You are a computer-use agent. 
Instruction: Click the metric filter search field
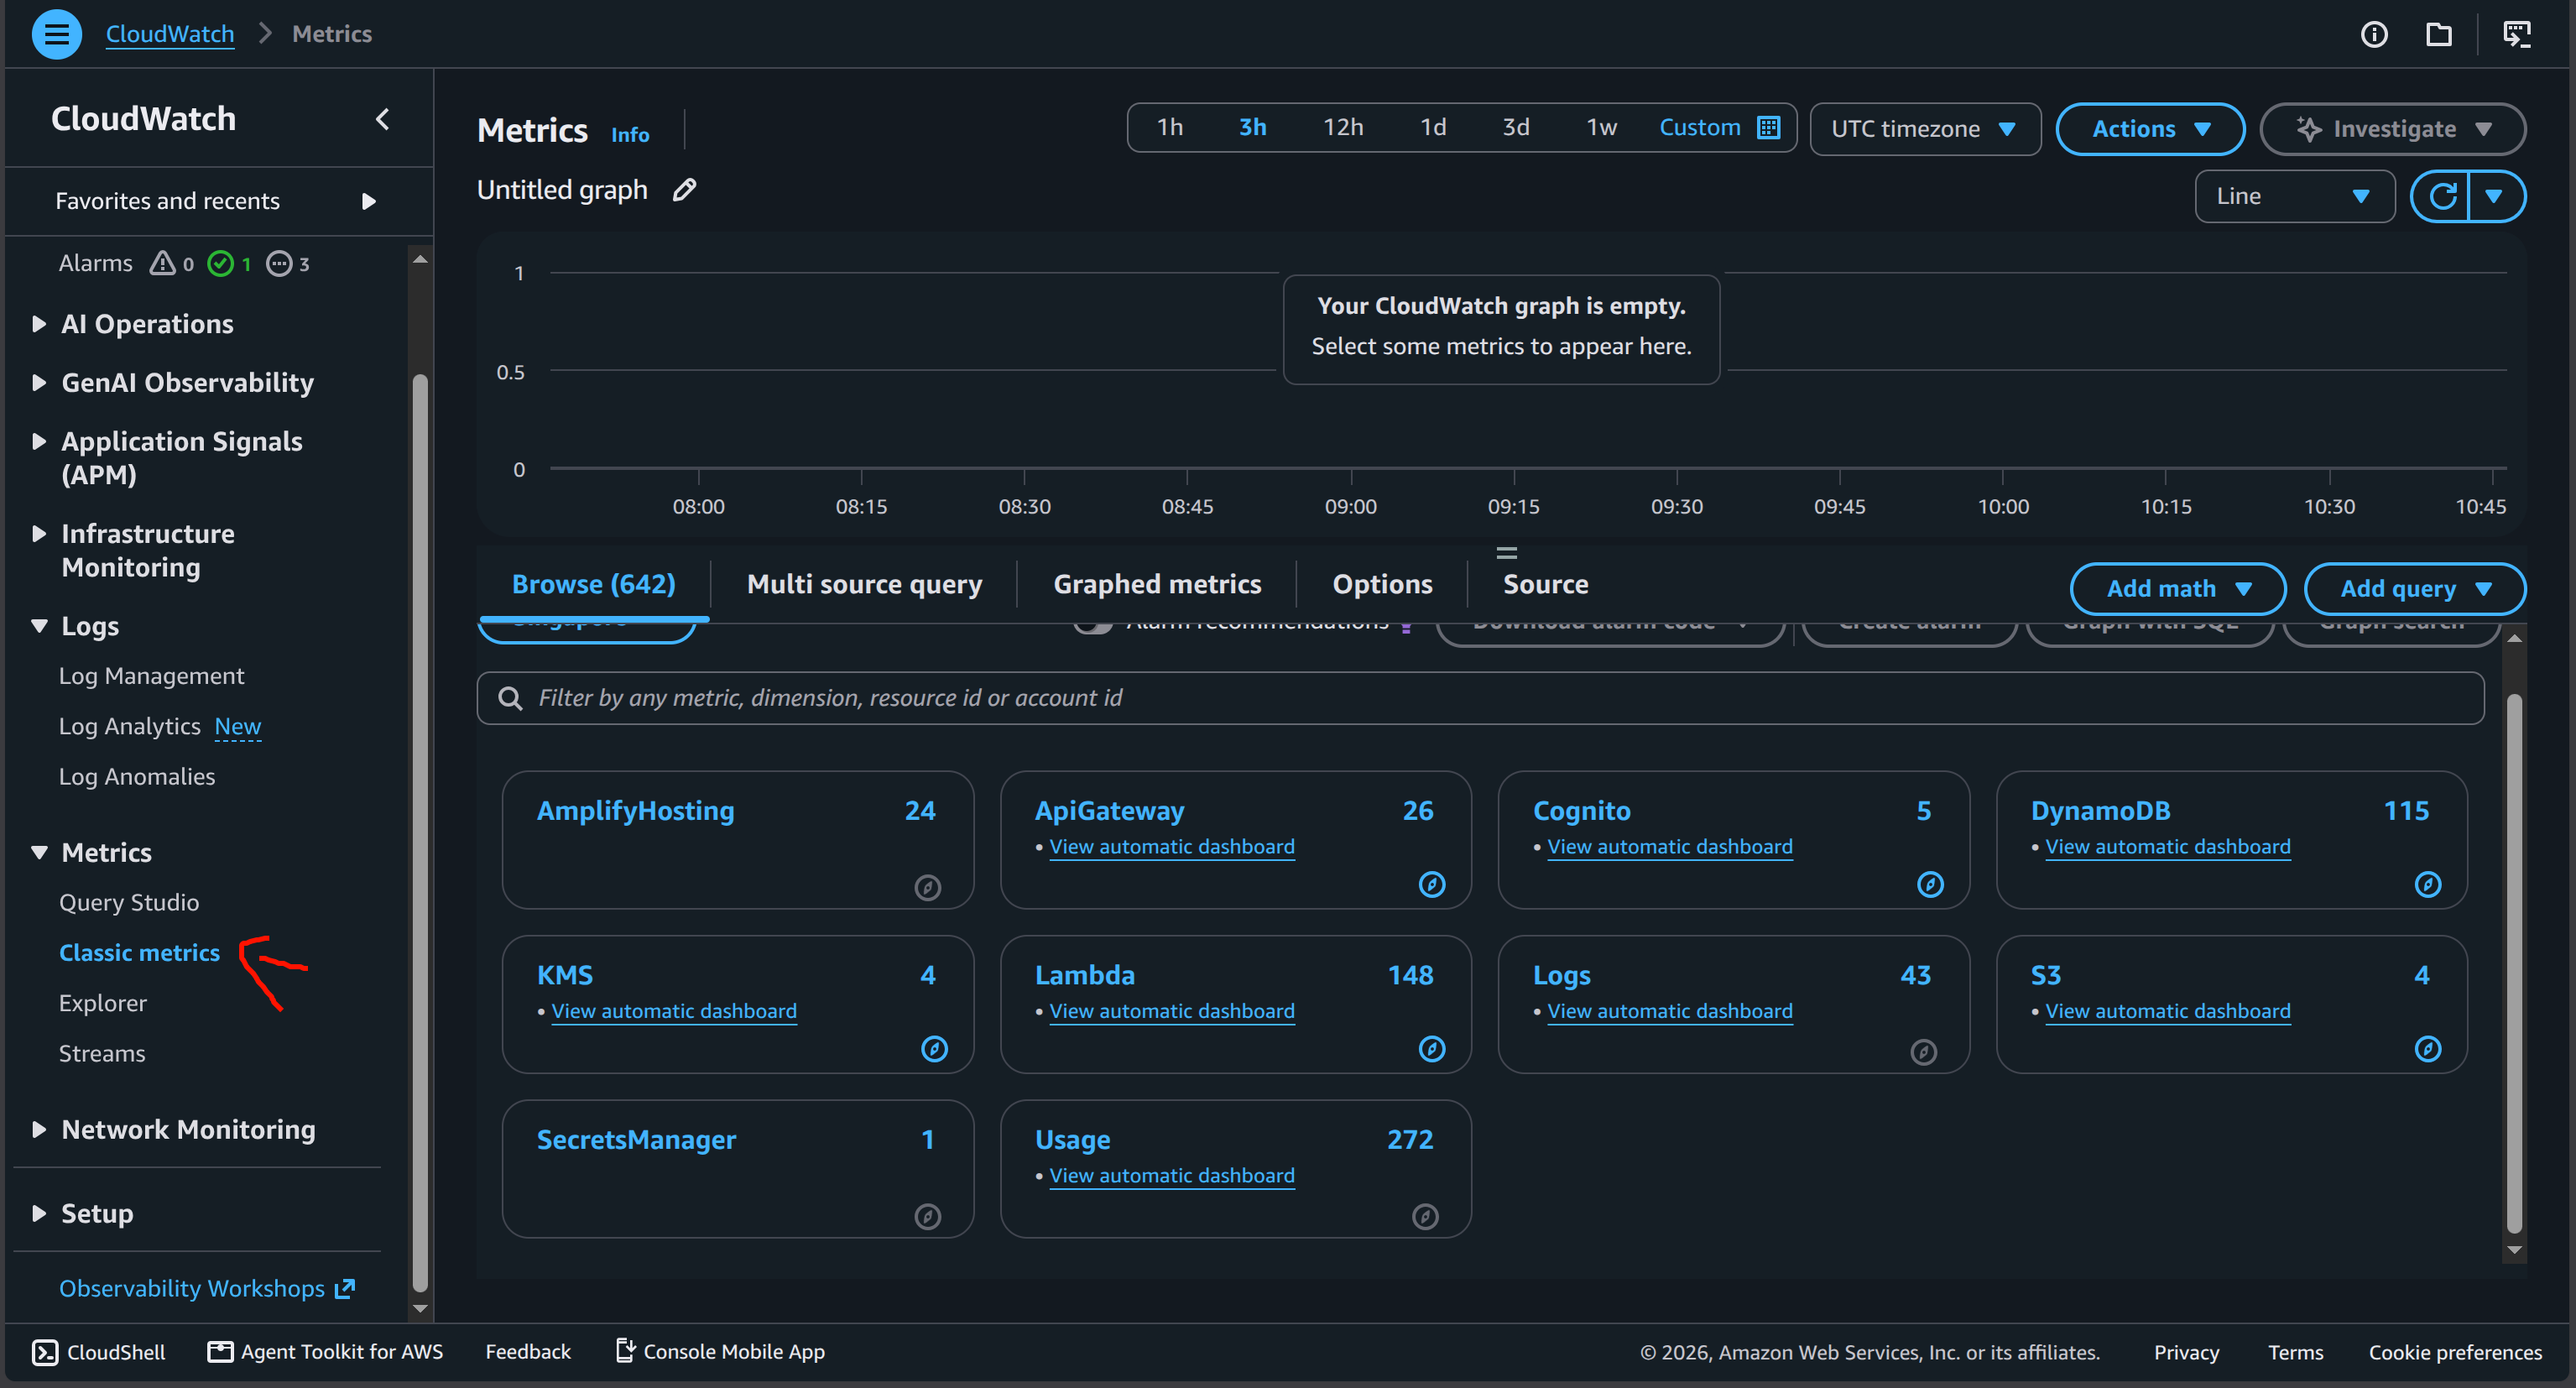tap(1480, 698)
